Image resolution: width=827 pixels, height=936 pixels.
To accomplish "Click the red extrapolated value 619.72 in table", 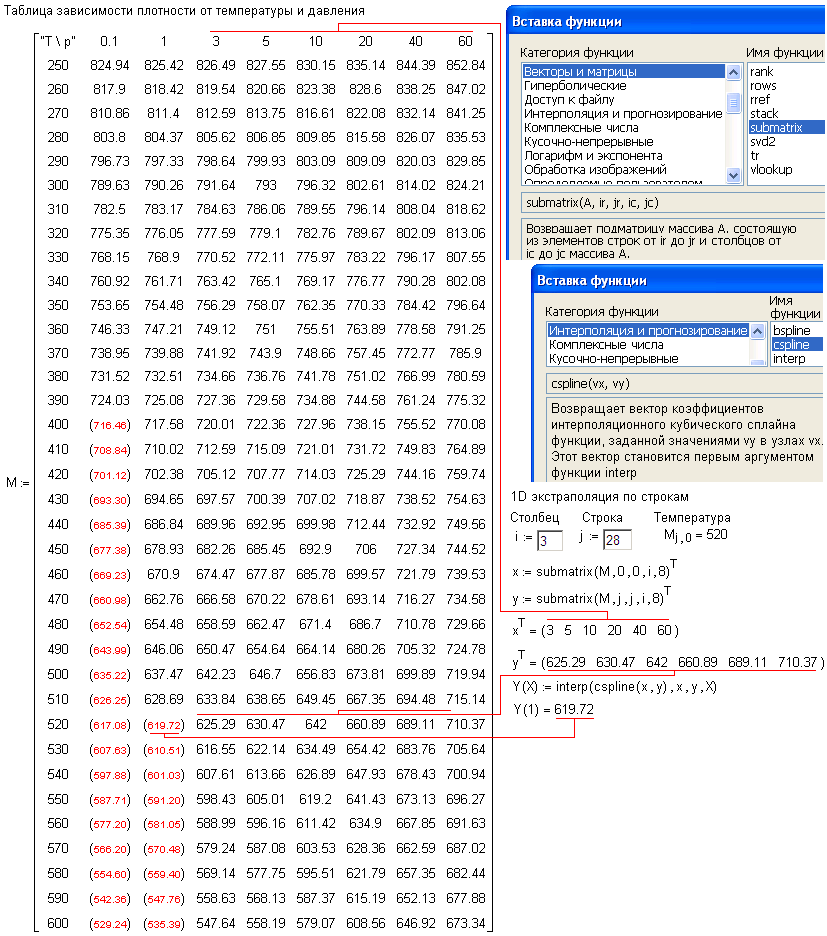I will [164, 725].
